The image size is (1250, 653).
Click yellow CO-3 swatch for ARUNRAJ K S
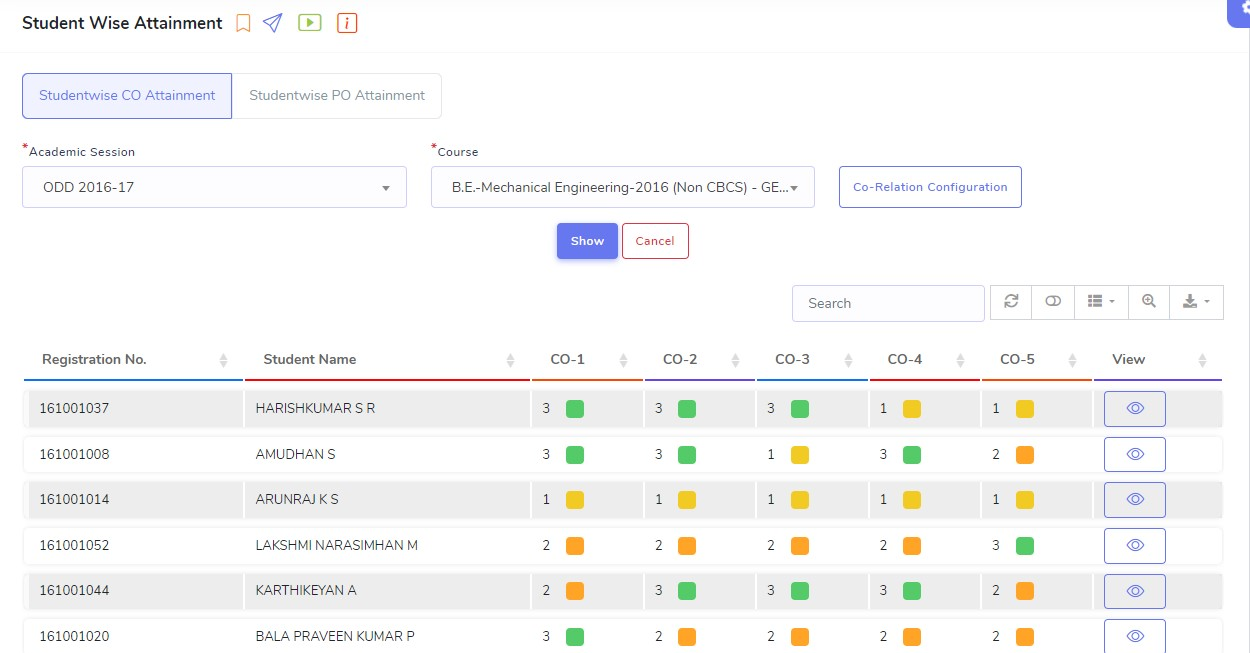(800, 499)
